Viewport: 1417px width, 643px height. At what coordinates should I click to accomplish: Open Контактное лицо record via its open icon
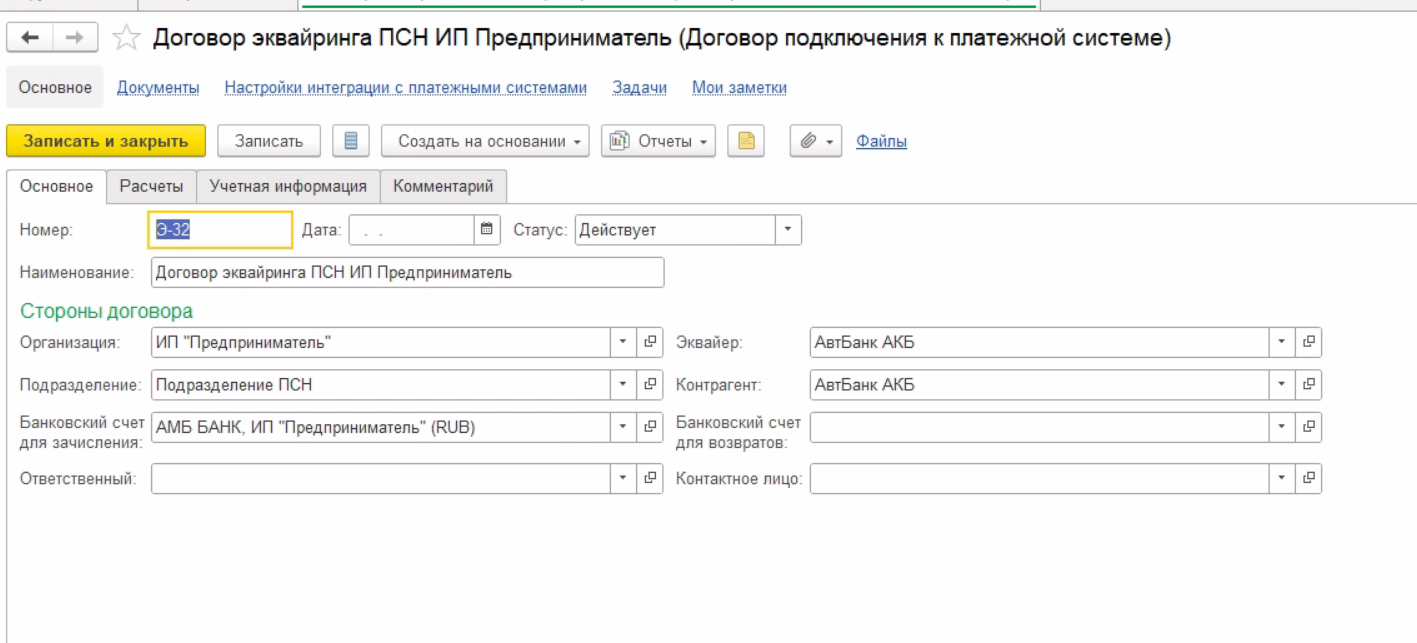click(x=1308, y=478)
